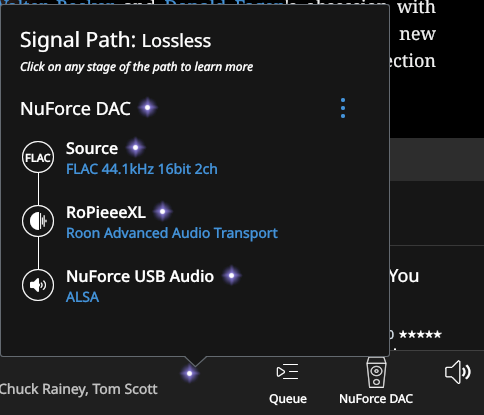Select the FLAC 44.1kHz 16bit 2ch link
Viewport: 484px width, 415px height.
click(142, 169)
